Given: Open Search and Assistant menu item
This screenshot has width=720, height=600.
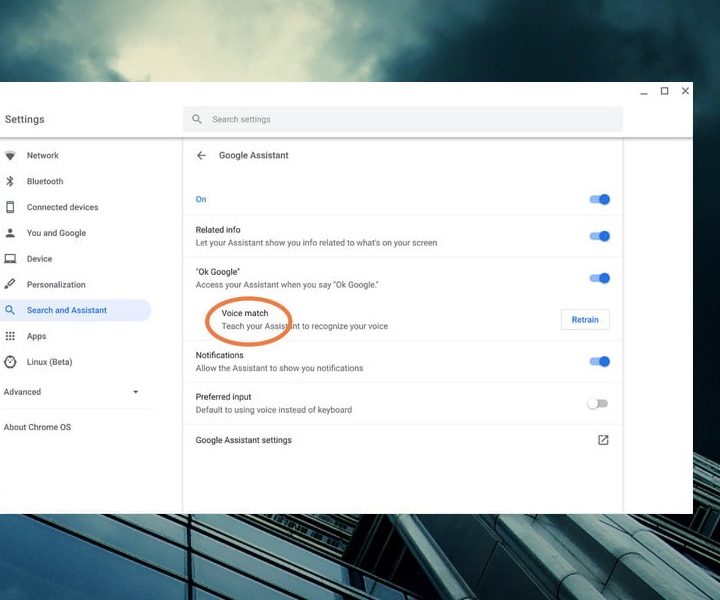Looking at the screenshot, I should coord(67,310).
